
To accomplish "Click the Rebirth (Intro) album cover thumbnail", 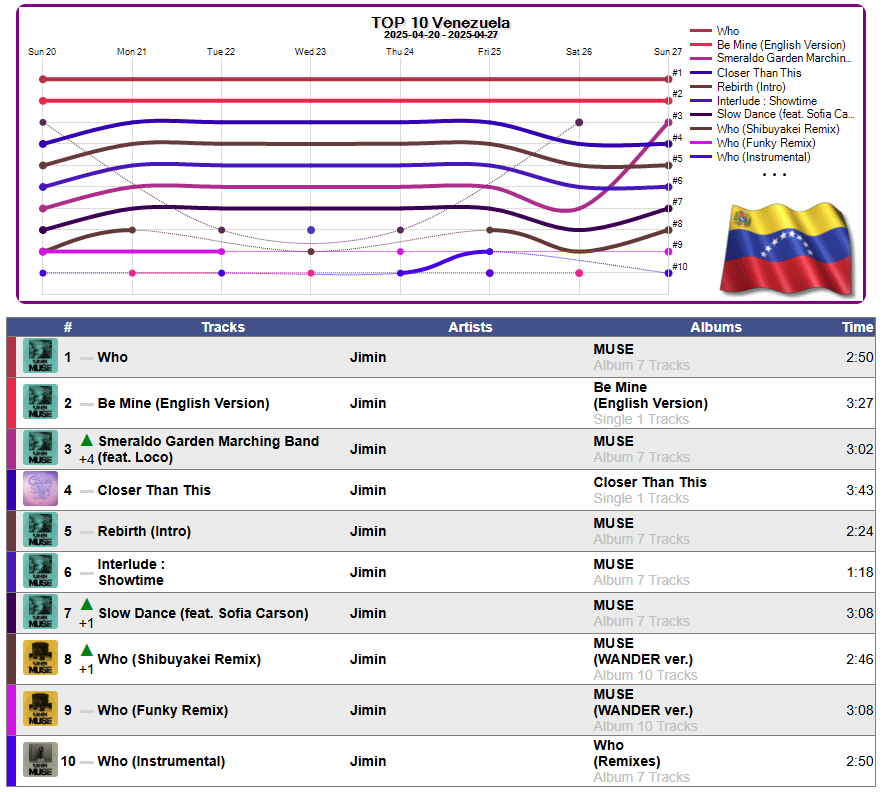I will 40,530.
